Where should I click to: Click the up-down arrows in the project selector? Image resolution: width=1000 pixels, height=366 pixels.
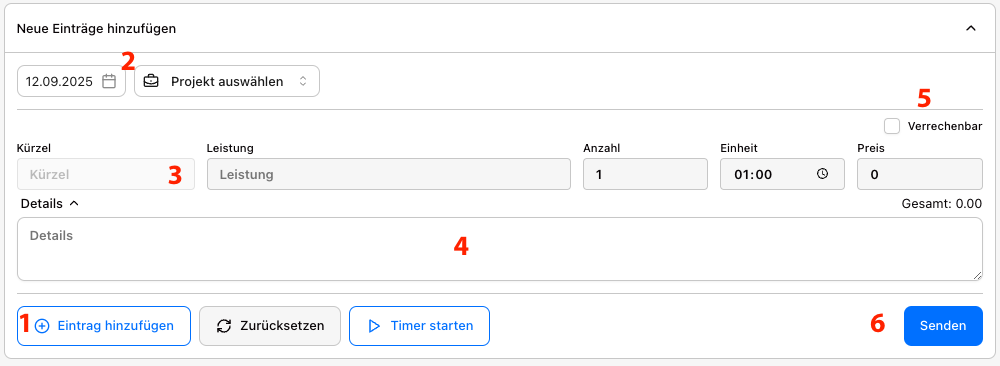[x=303, y=82]
